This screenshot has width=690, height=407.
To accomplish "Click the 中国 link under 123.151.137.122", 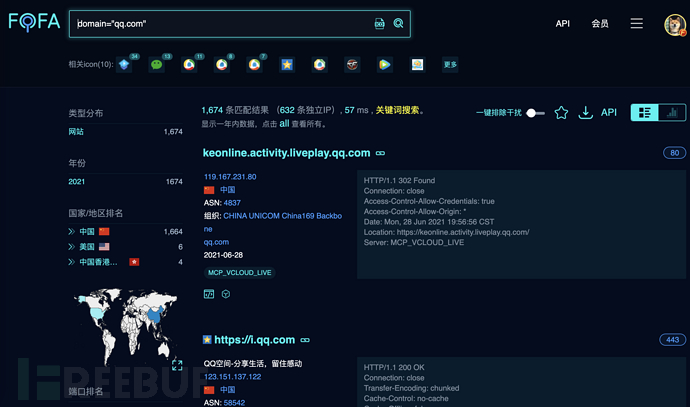I will 228,390.
